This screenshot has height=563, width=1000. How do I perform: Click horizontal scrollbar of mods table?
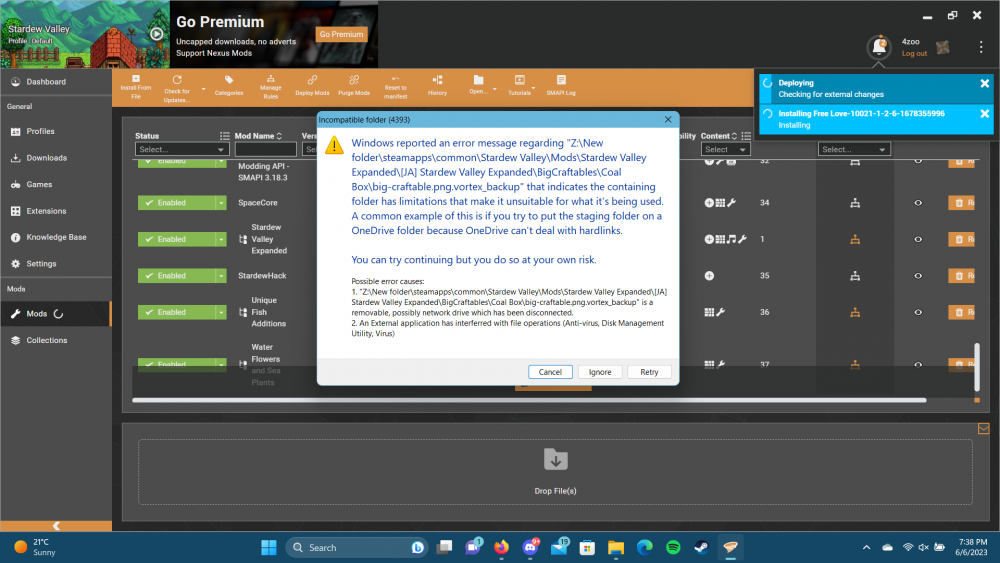[529, 400]
